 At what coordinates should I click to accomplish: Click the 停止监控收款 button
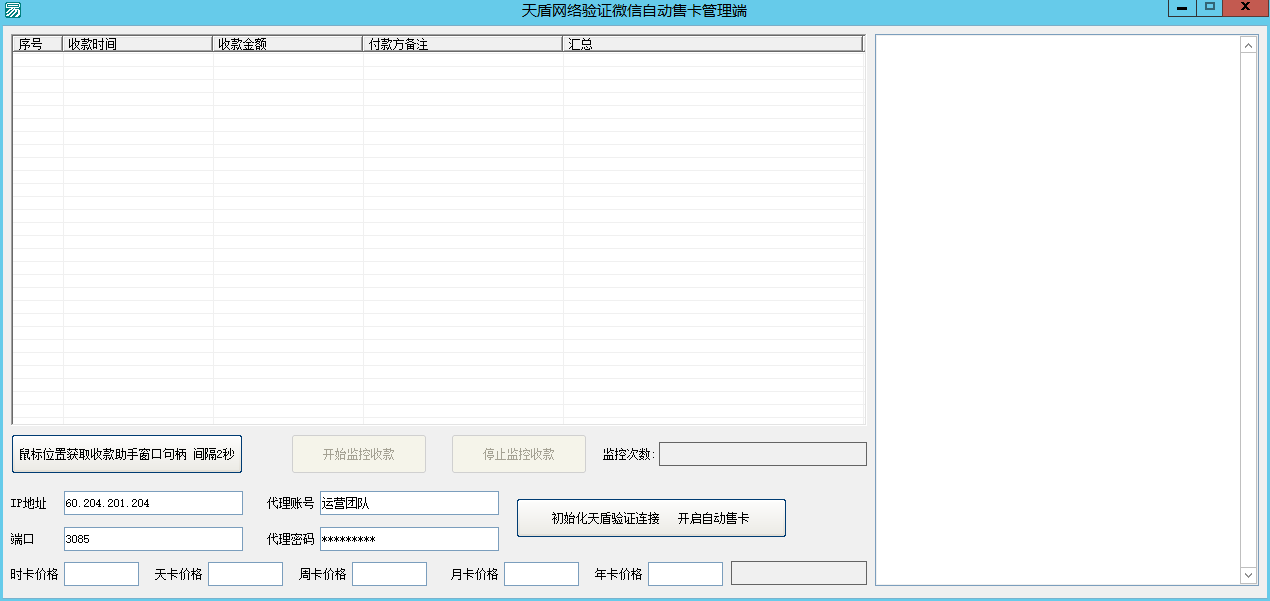(x=519, y=454)
